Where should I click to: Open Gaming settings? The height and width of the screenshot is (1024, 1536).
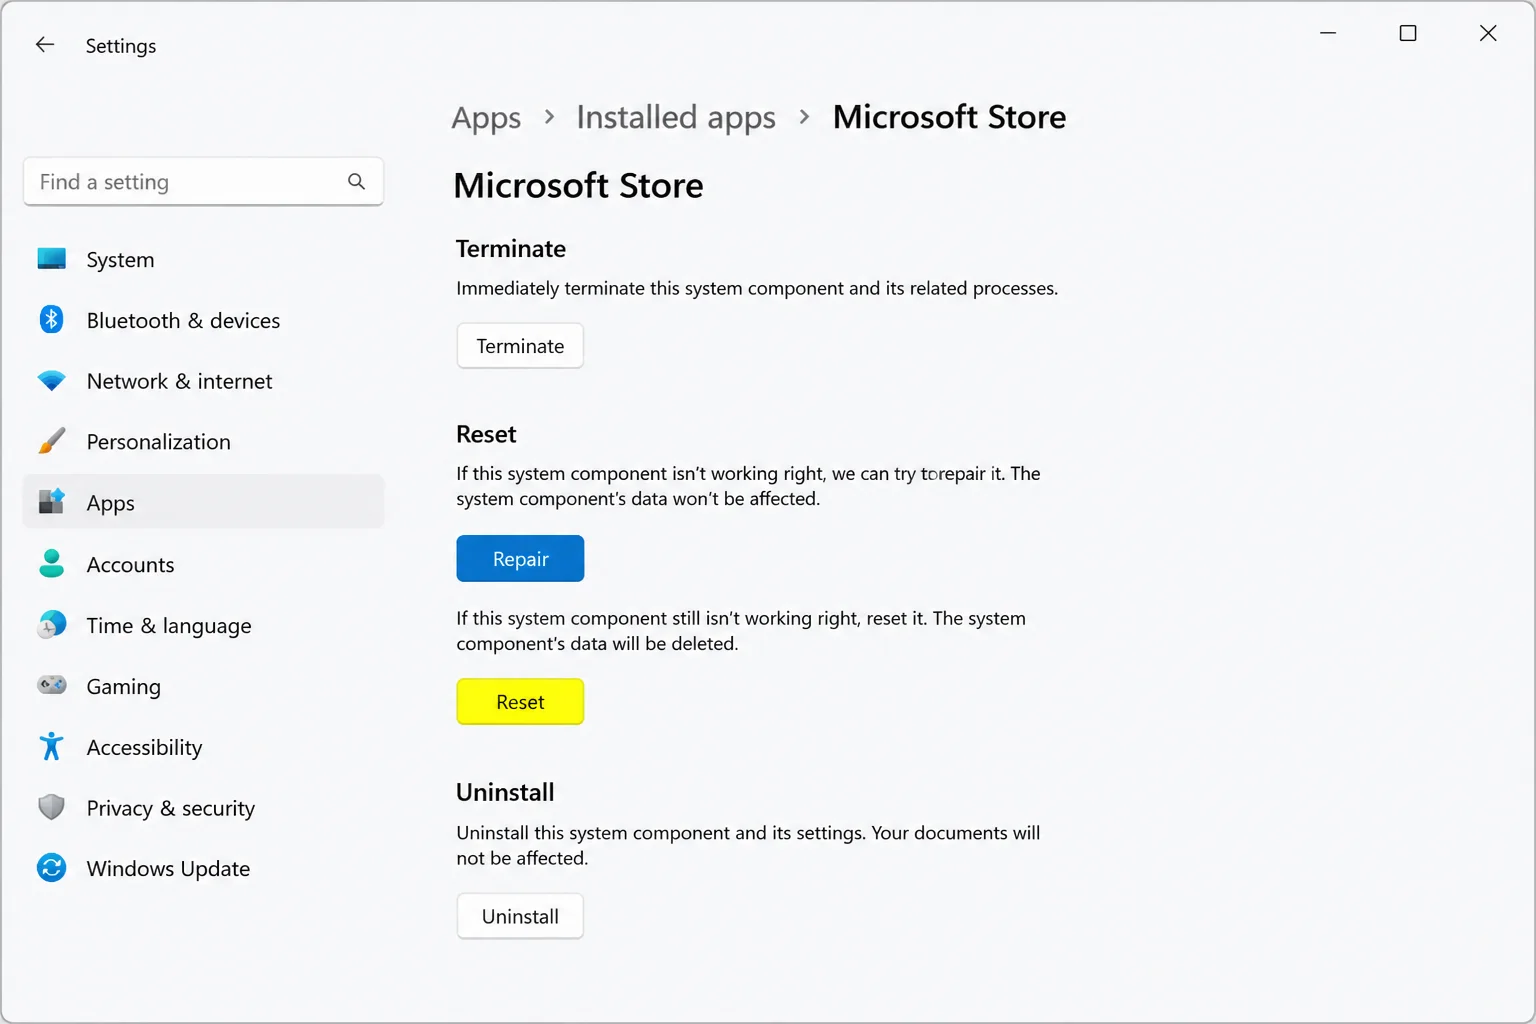click(x=203, y=686)
